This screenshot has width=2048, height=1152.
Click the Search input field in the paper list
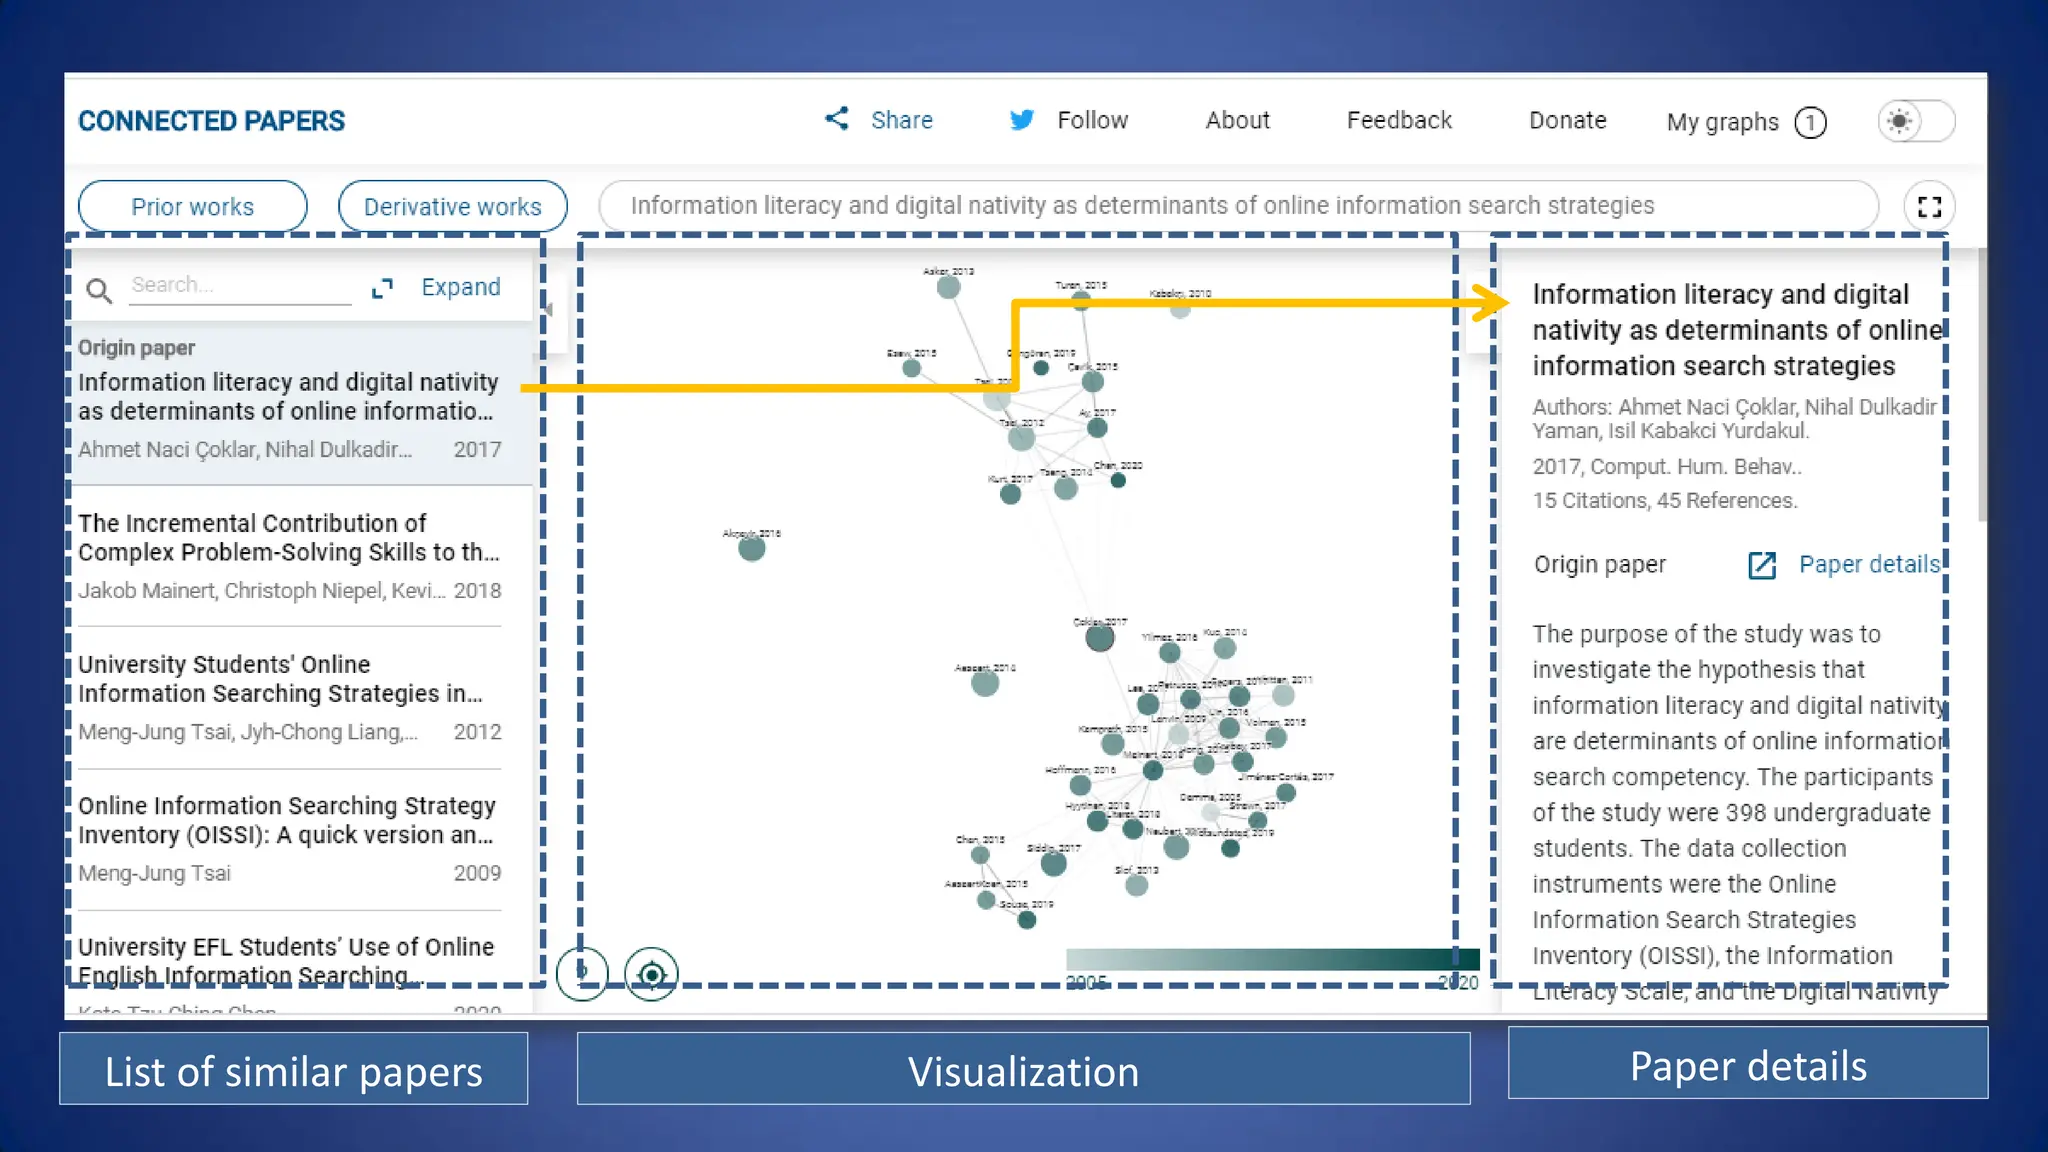[240, 285]
